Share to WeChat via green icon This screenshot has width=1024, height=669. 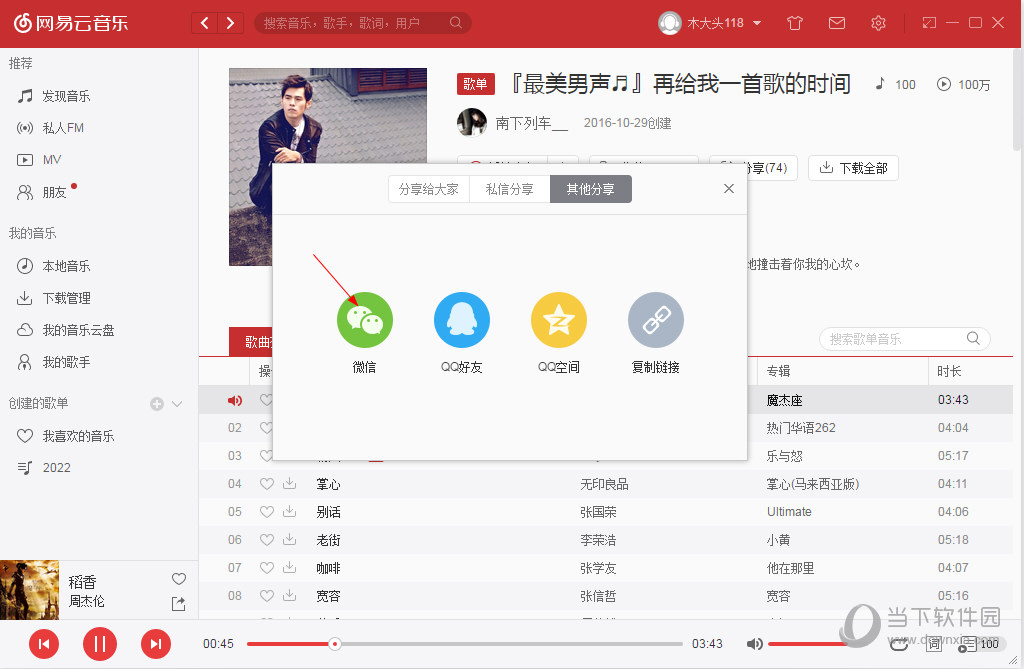pos(364,320)
